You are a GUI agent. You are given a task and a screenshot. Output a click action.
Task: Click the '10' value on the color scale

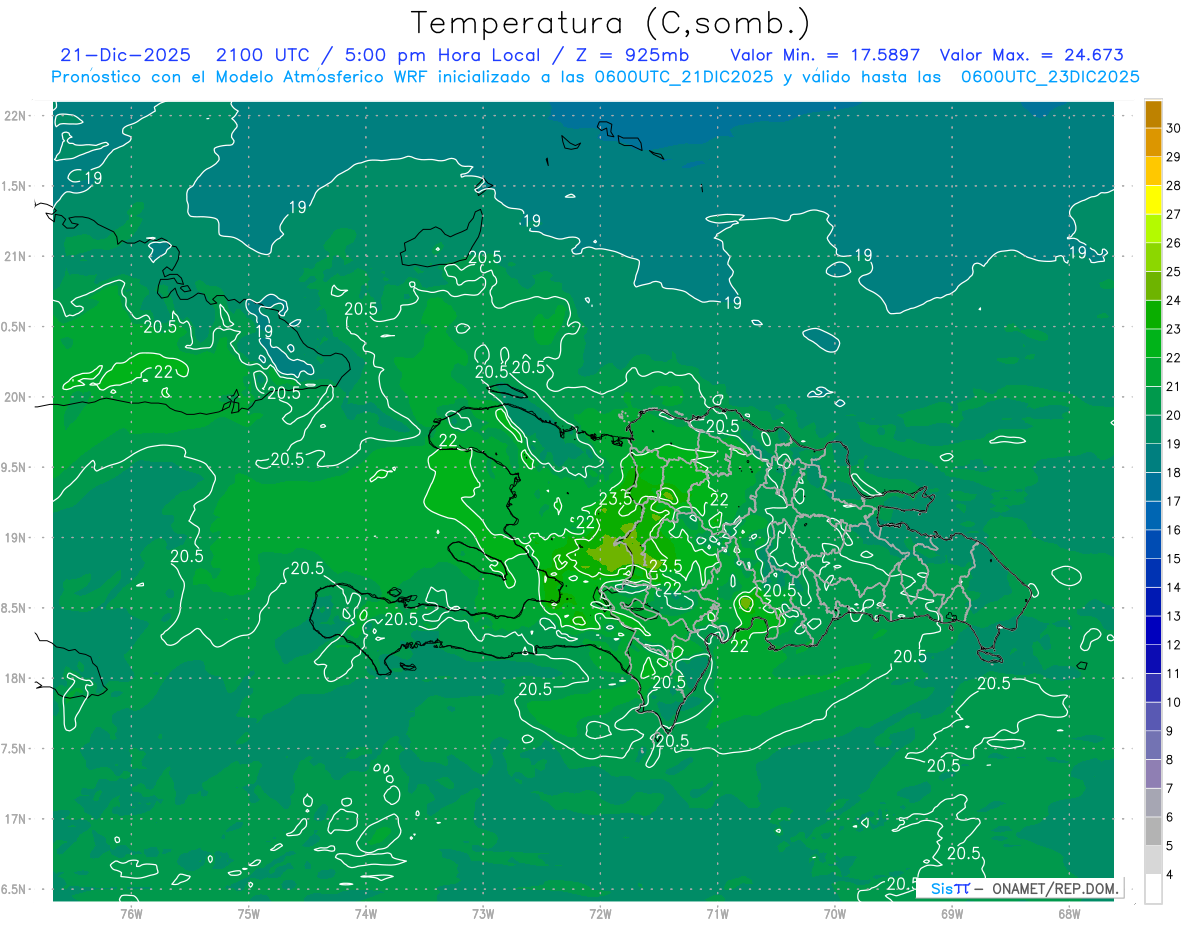pyautogui.click(x=1174, y=703)
